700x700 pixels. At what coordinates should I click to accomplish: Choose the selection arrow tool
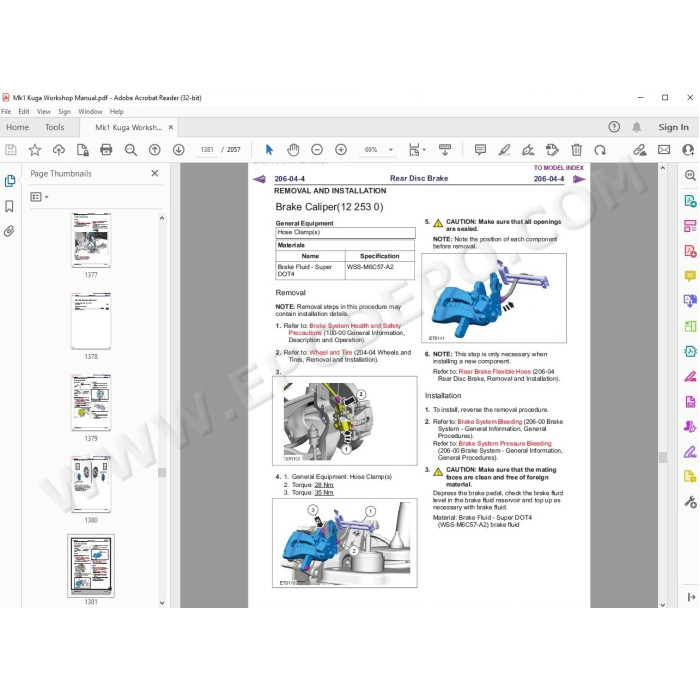[x=269, y=150]
